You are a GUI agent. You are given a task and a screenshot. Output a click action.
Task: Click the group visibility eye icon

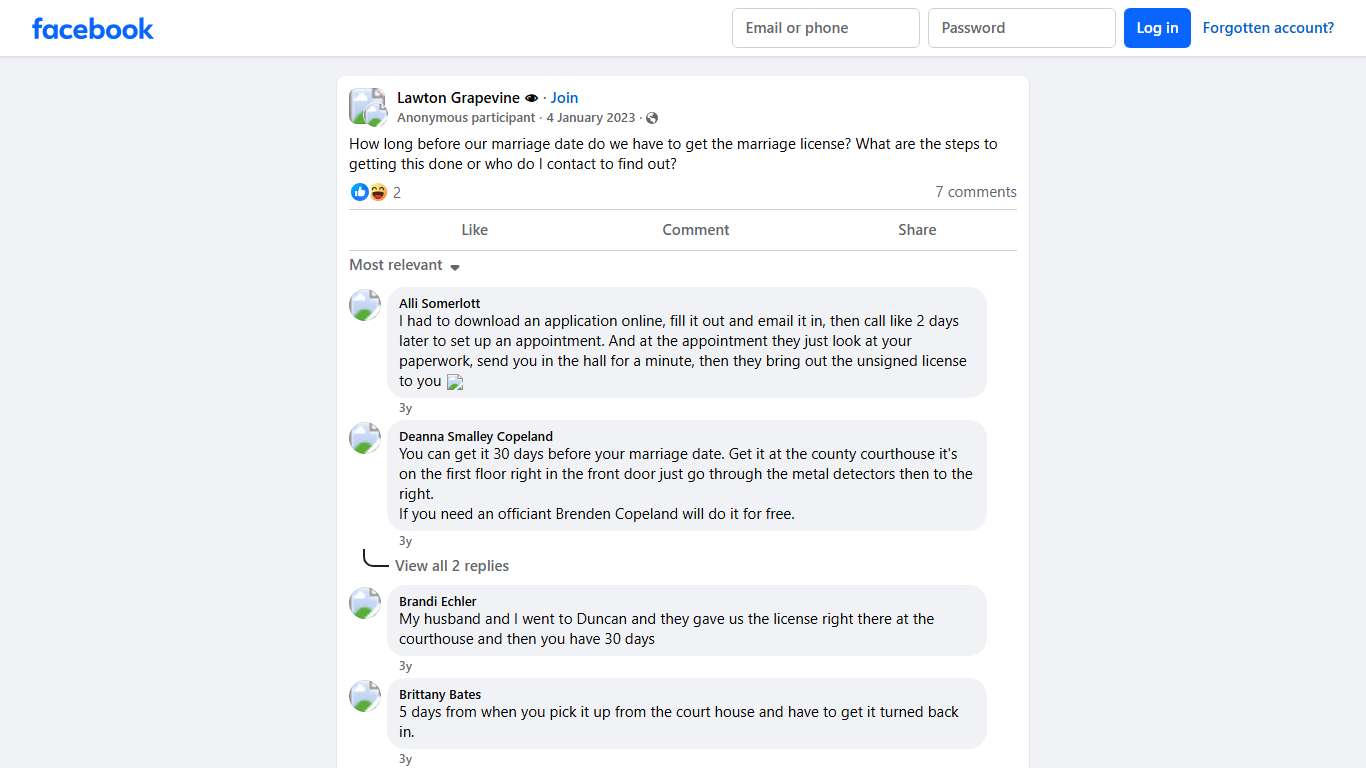[531, 98]
